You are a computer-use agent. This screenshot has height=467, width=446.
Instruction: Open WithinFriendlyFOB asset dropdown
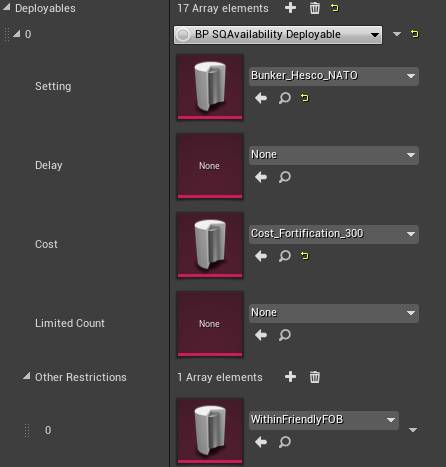324,420
